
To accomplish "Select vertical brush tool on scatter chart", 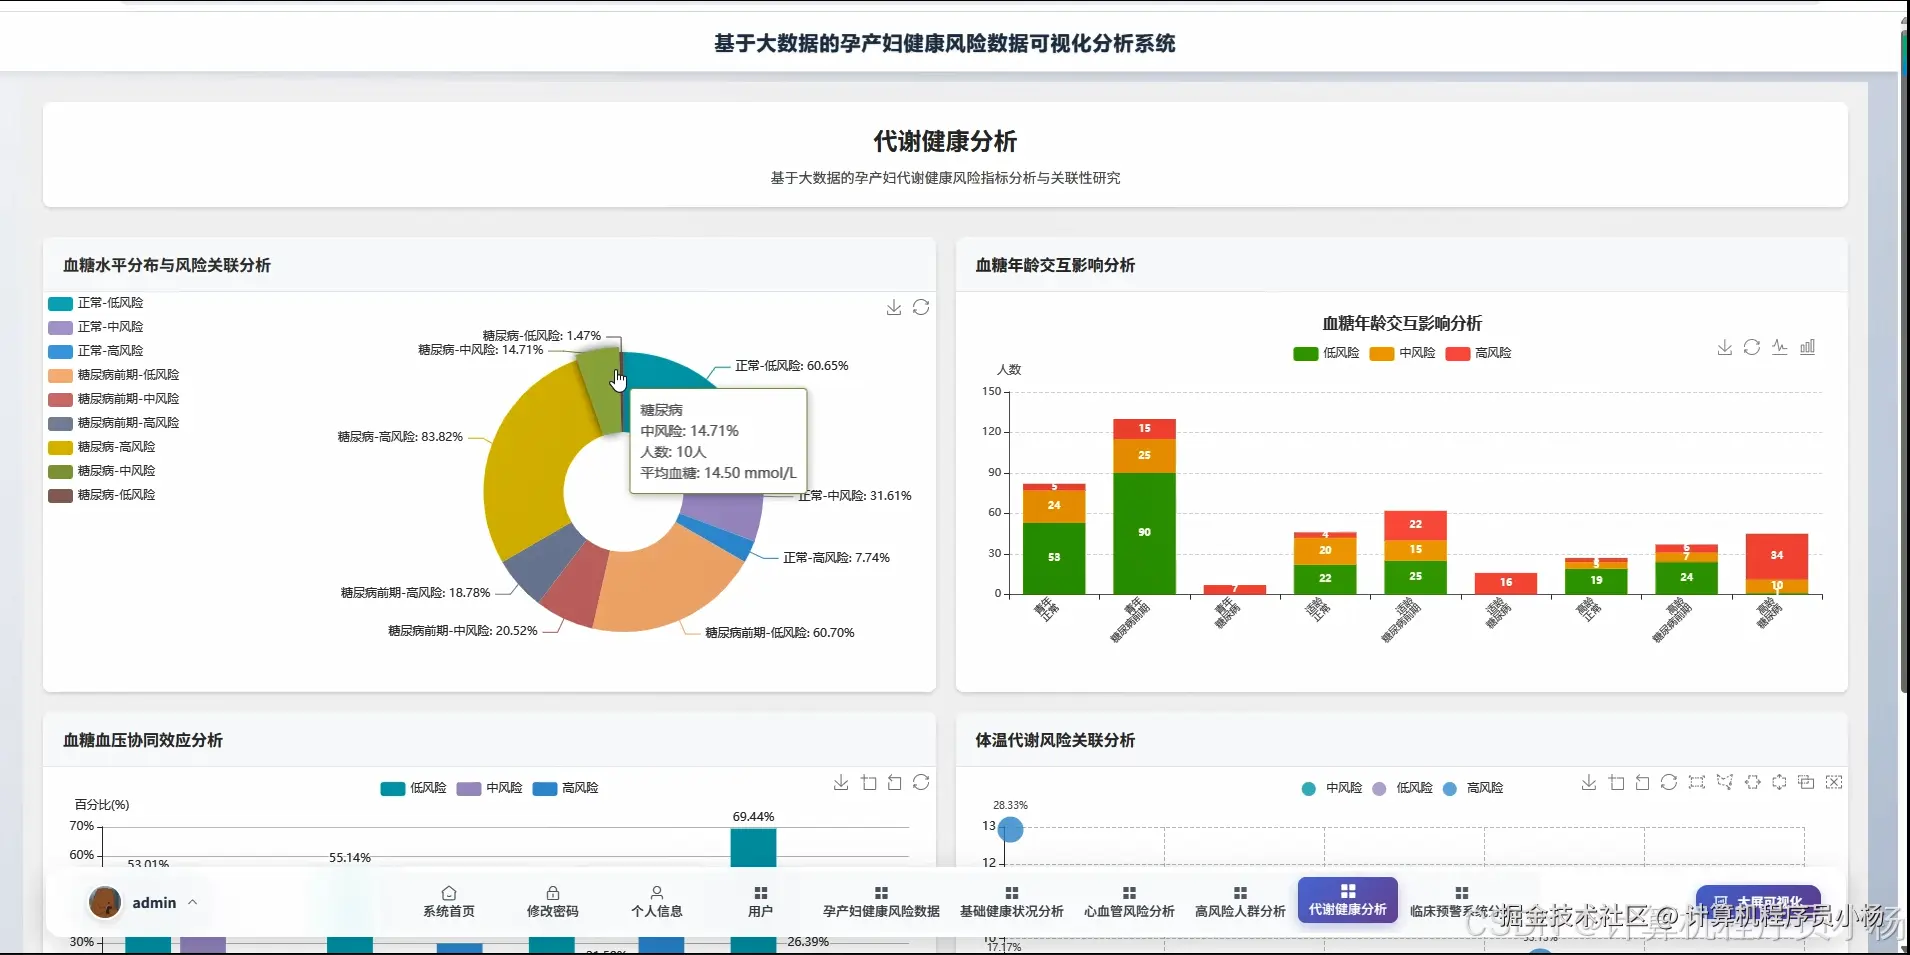I will 1779,782.
